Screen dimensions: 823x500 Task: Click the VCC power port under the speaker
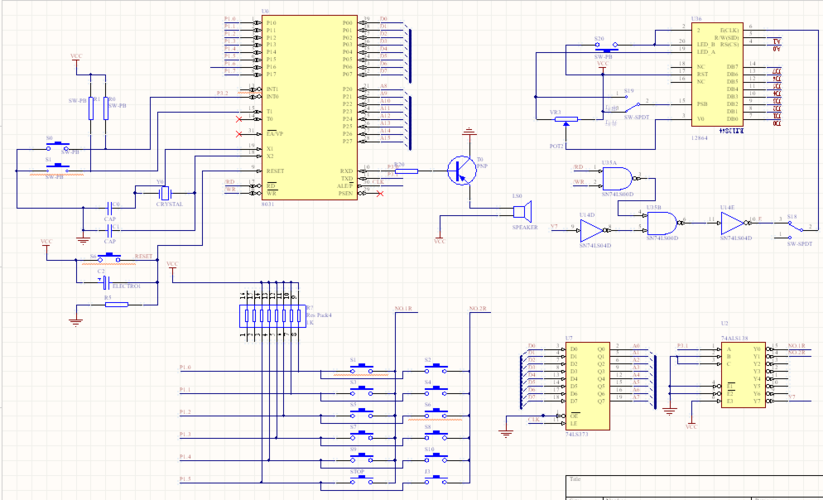point(439,239)
